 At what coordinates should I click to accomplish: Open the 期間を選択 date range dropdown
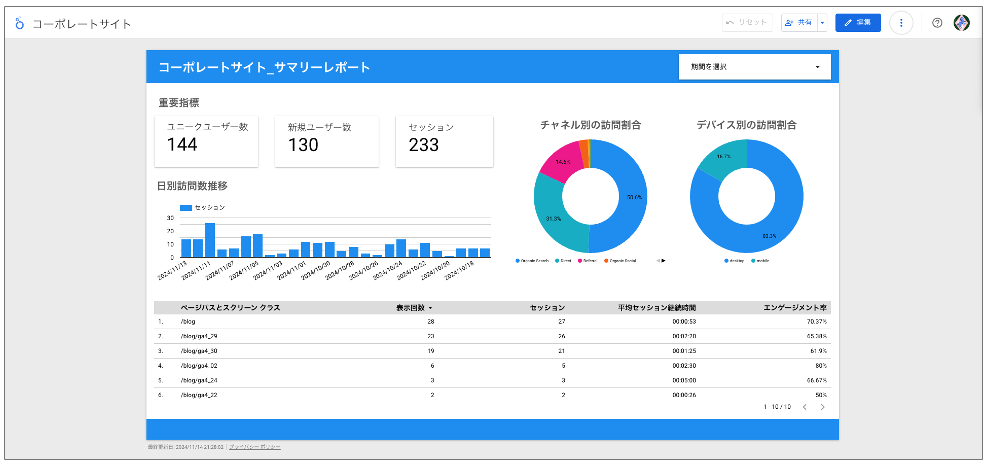point(754,66)
